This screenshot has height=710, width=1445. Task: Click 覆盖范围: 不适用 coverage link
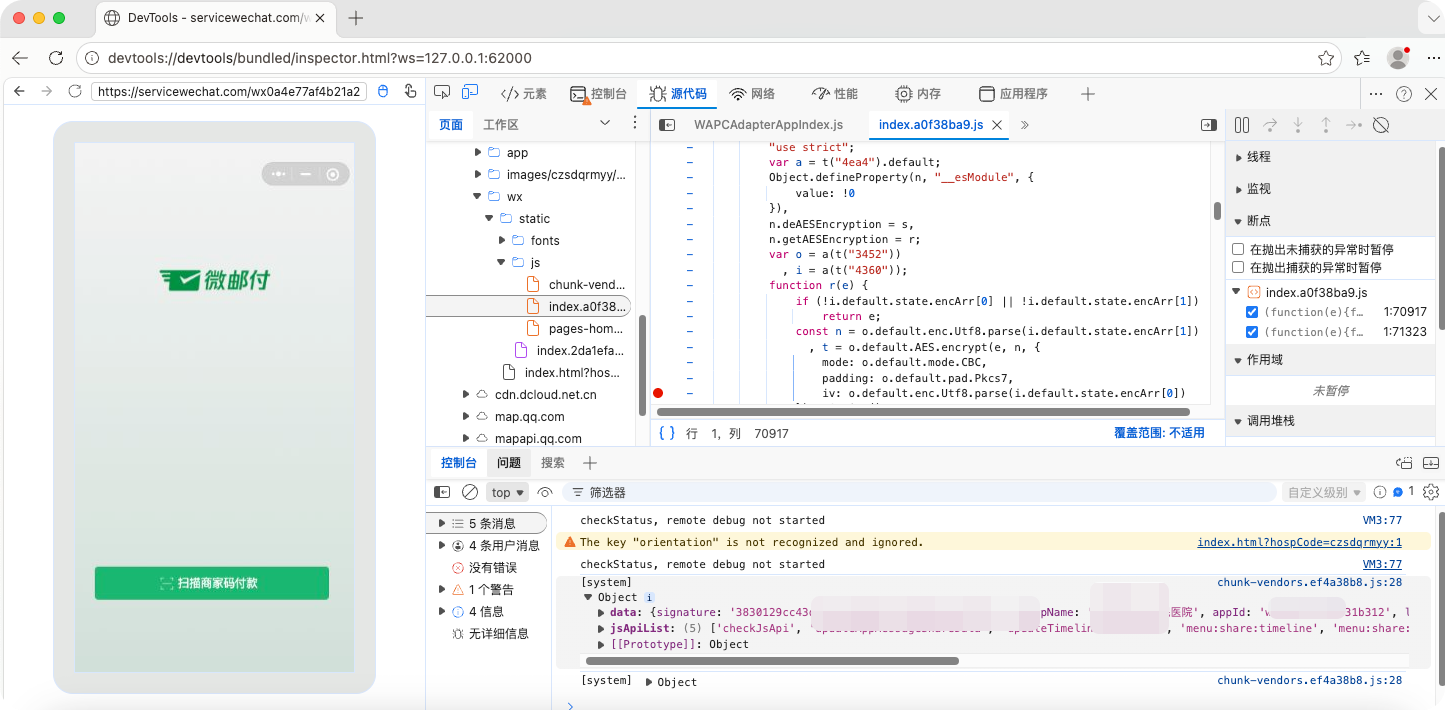point(1159,433)
